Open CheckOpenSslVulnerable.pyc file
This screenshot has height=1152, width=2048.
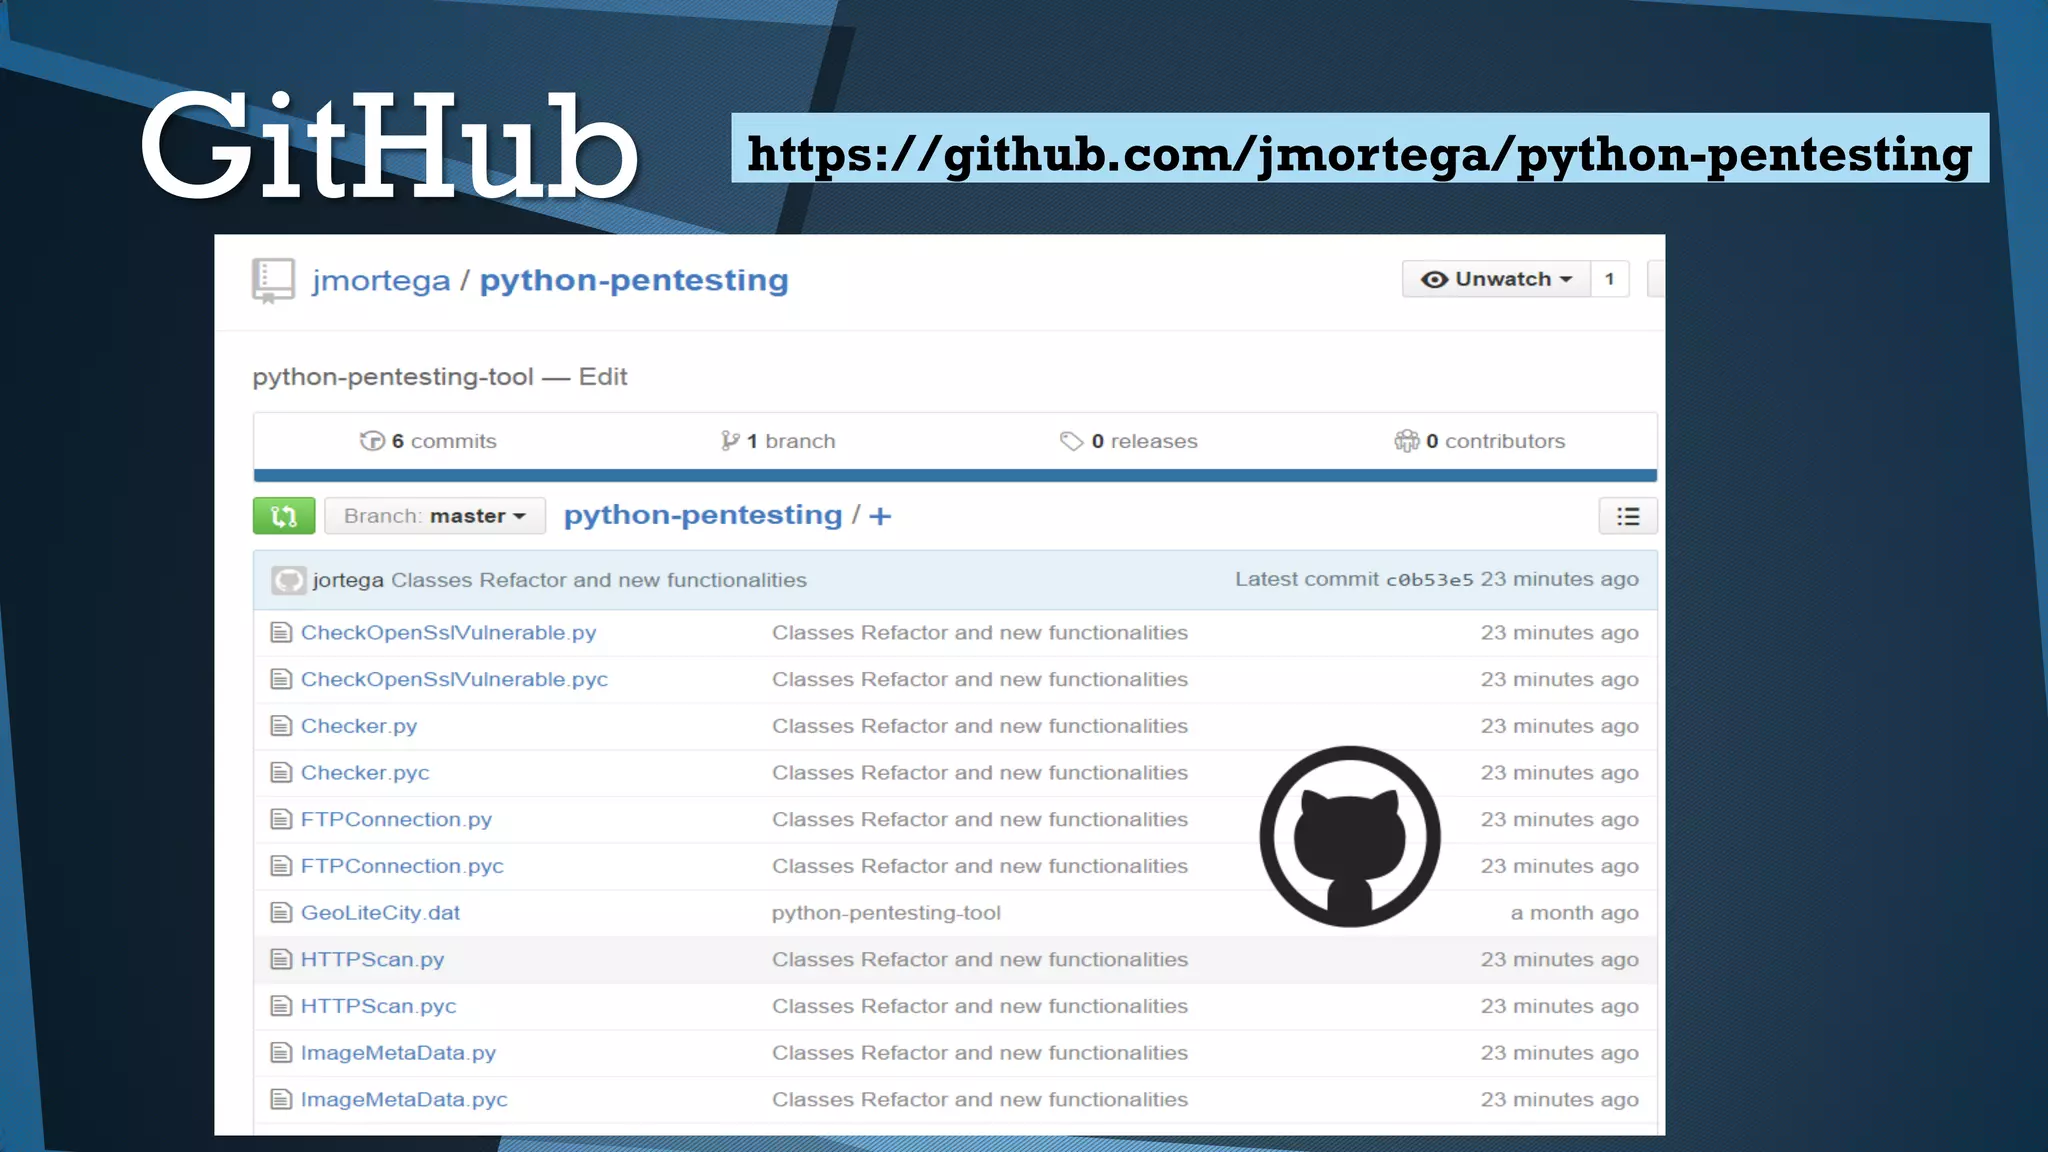coord(455,680)
